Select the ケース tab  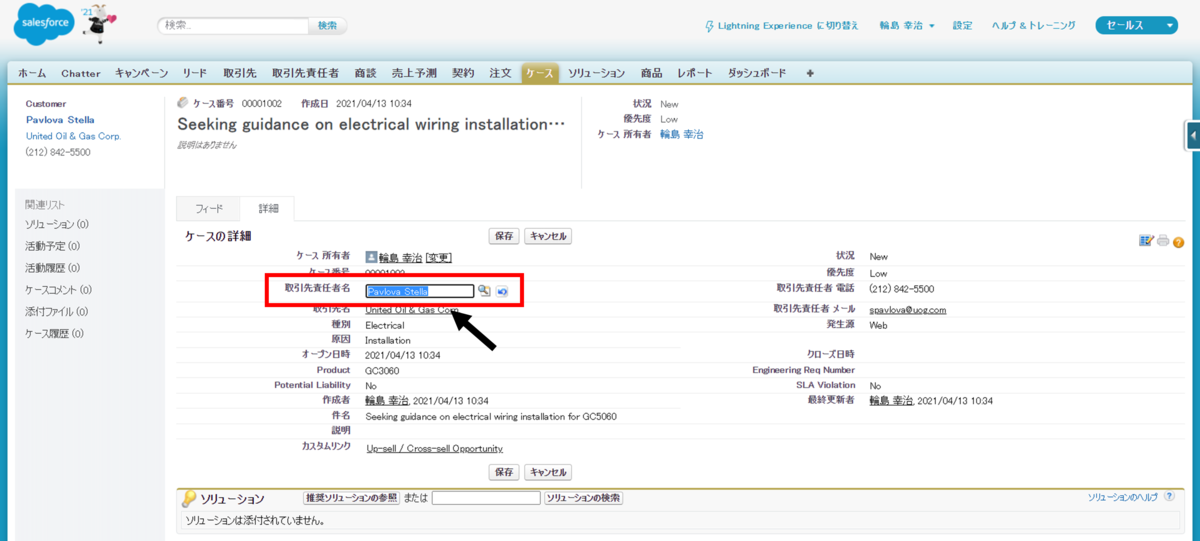click(540, 73)
